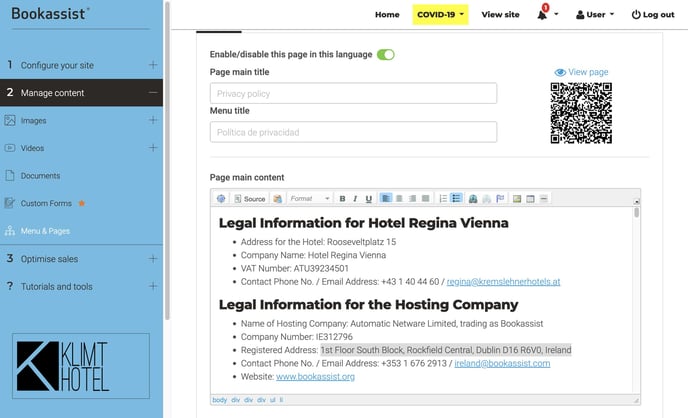Toggle bold formatting in editor toolbar
Viewport: 688px width, 418px height.
[342, 199]
